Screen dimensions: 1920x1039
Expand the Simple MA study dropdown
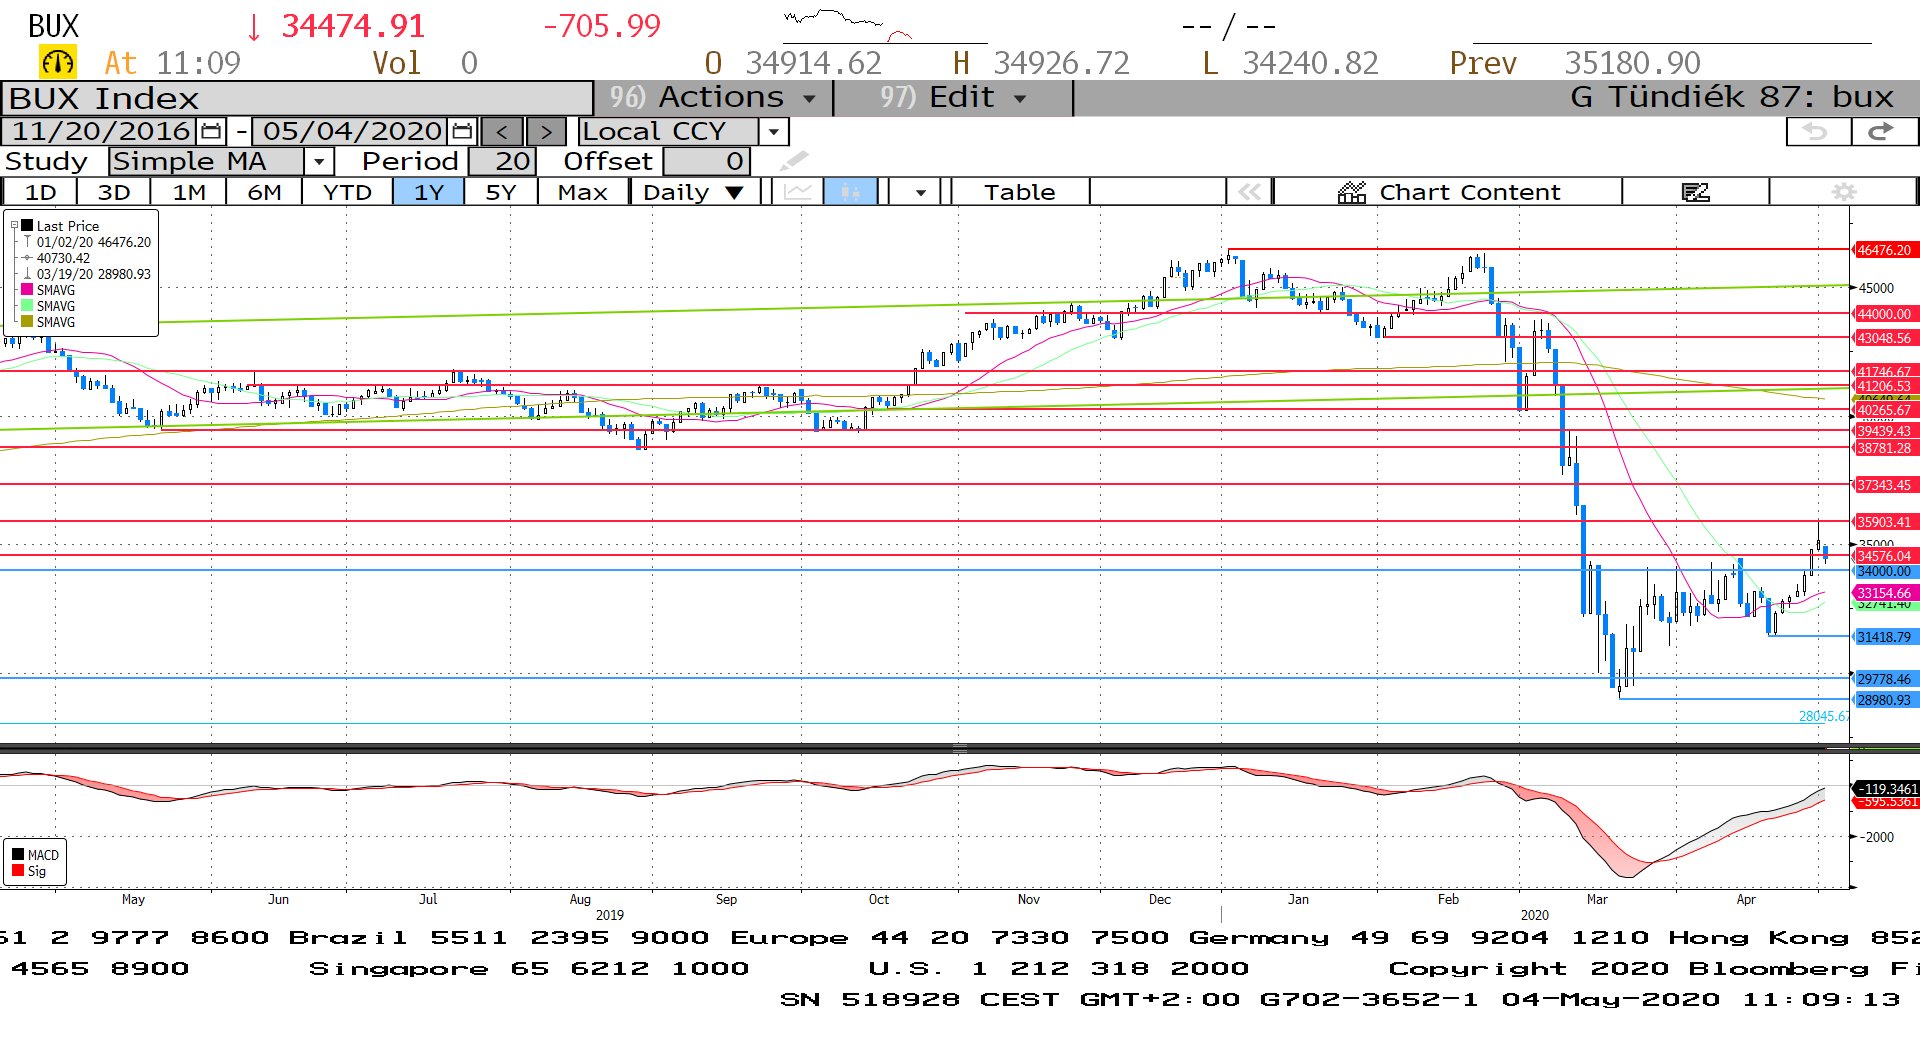[x=319, y=161]
